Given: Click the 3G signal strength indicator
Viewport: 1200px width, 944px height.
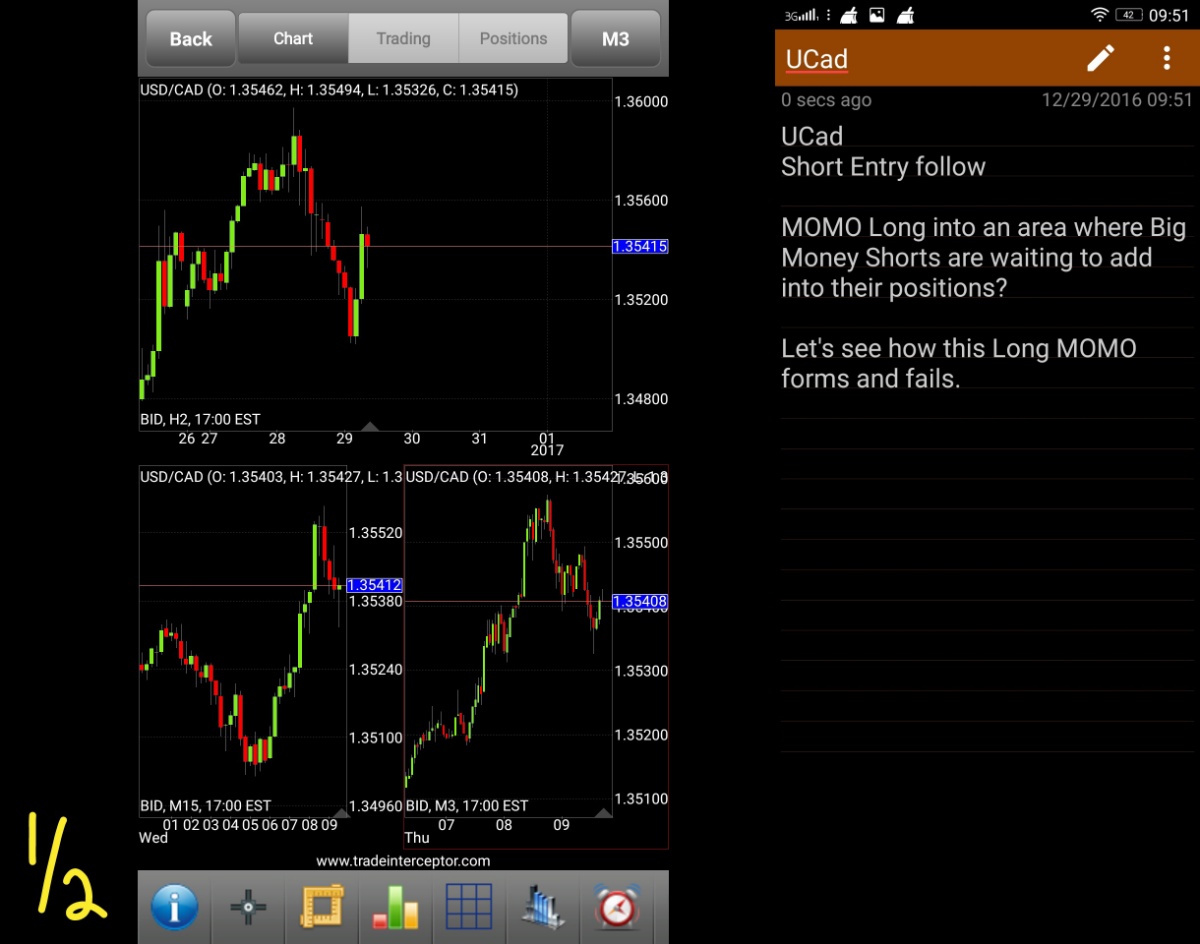Looking at the screenshot, I should [800, 15].
